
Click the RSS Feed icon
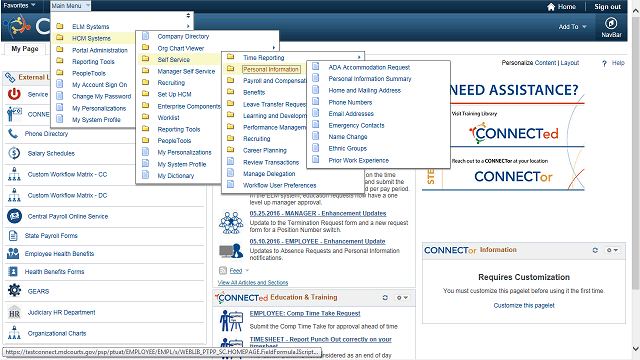pyautogui.click(x=223, y=270)
